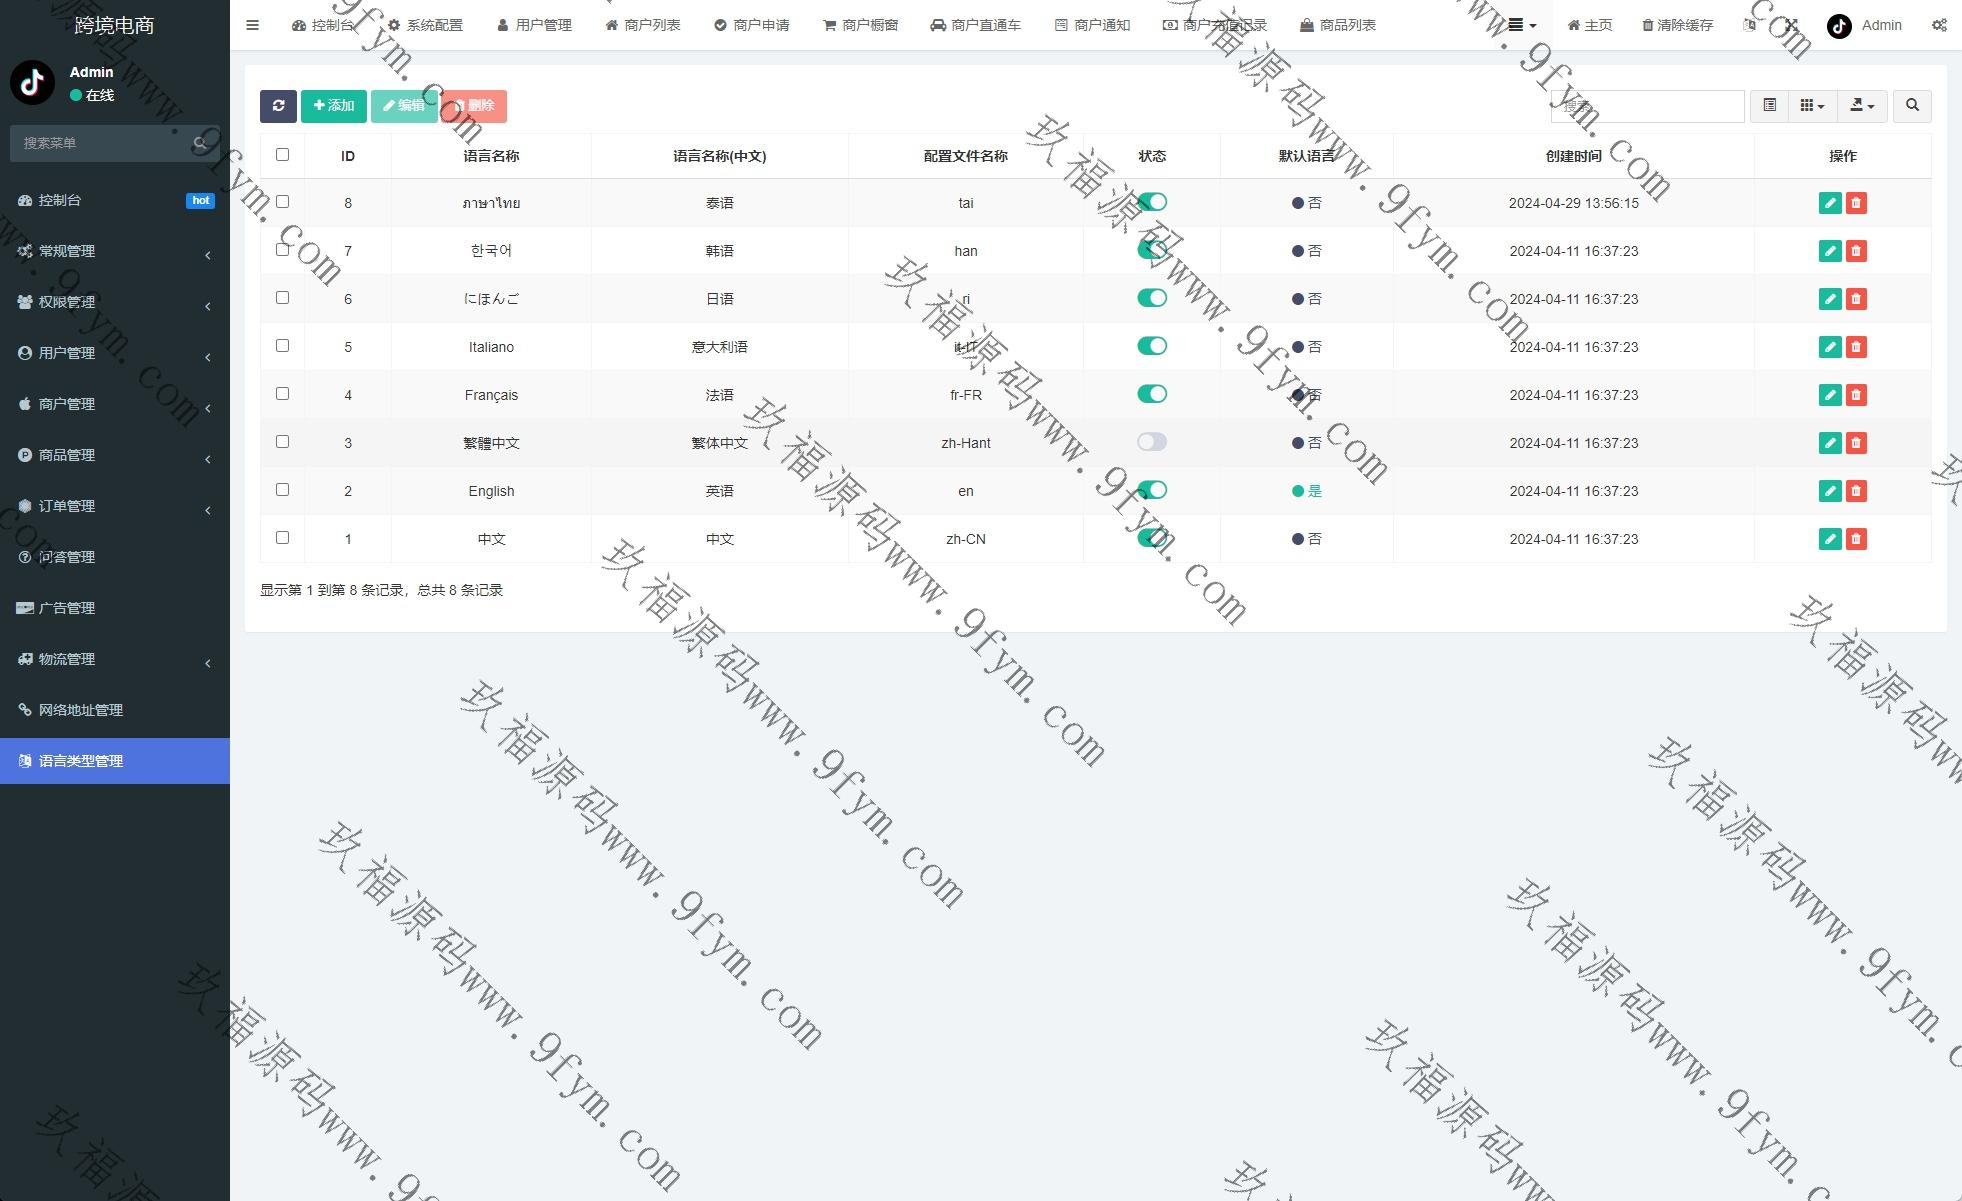Click the red delete icon for 中文 row

tap(1856, 539)
